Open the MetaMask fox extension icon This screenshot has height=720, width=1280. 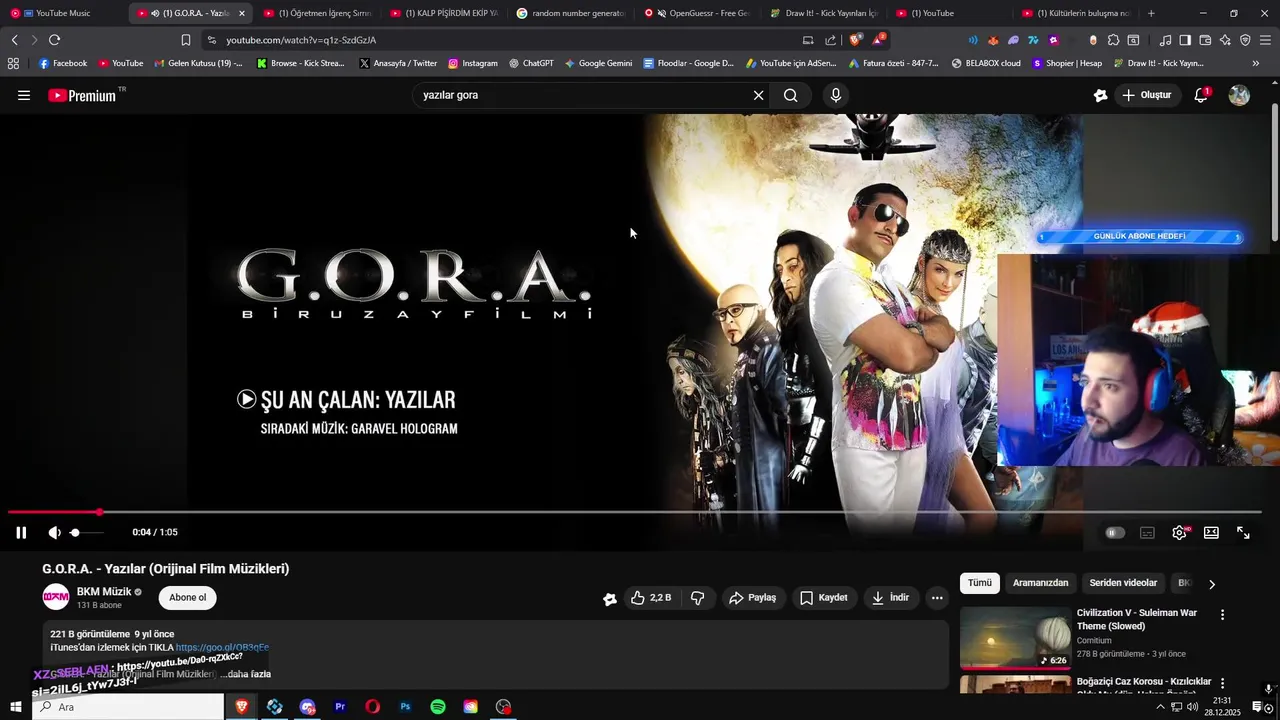993,40
